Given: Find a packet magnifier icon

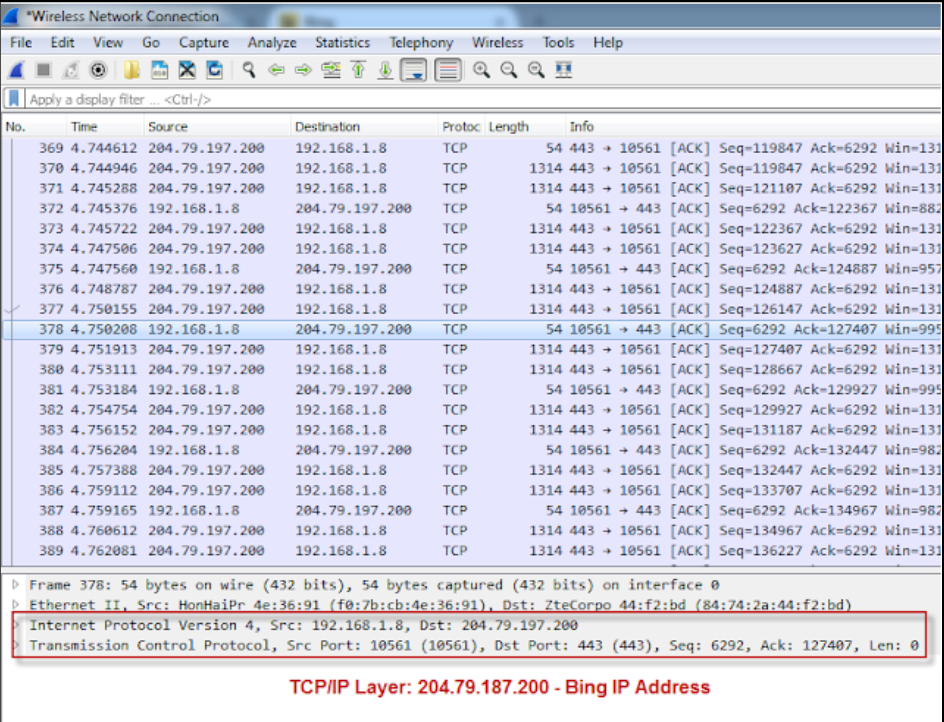Looking at the screenshot, I should tap(249, 70).
